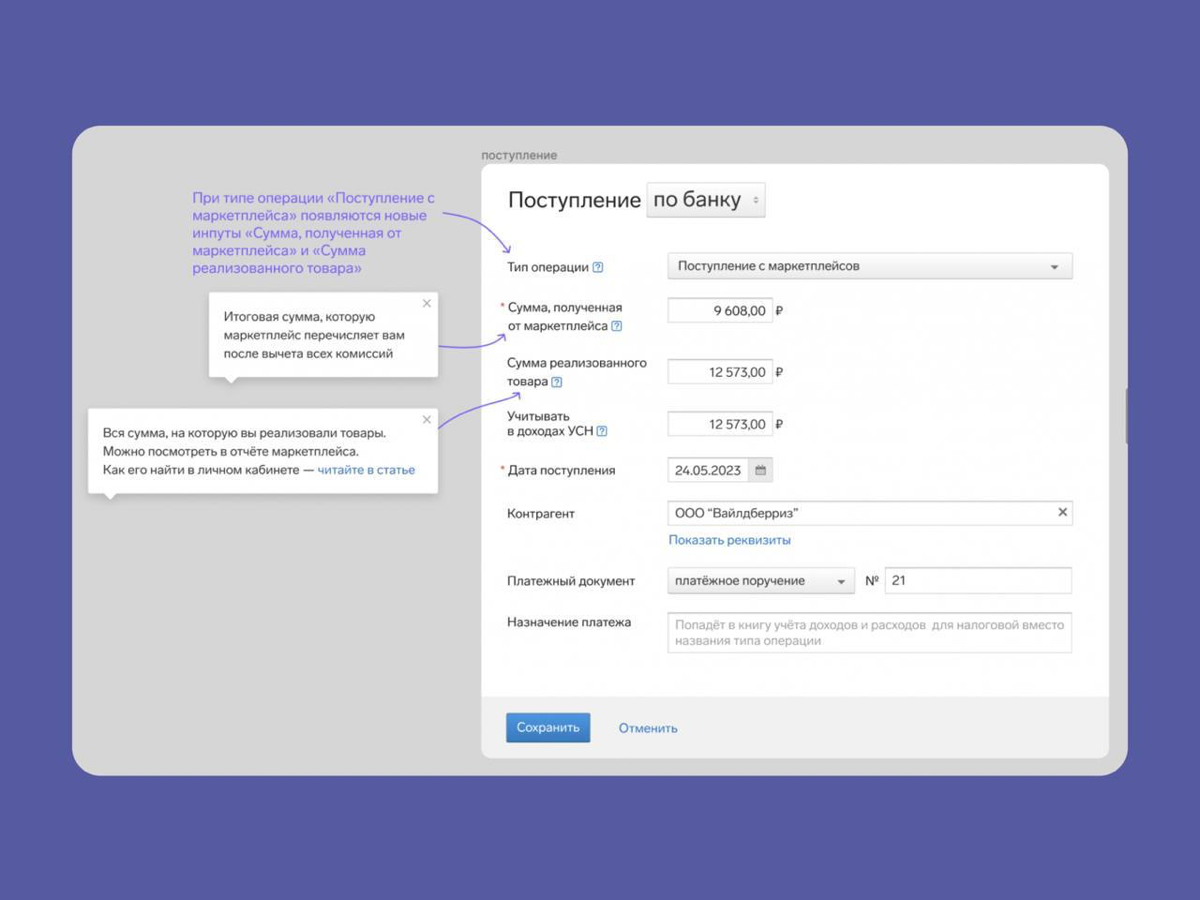
Task: Click the "Сохранить" button
Action: [548, 727]
